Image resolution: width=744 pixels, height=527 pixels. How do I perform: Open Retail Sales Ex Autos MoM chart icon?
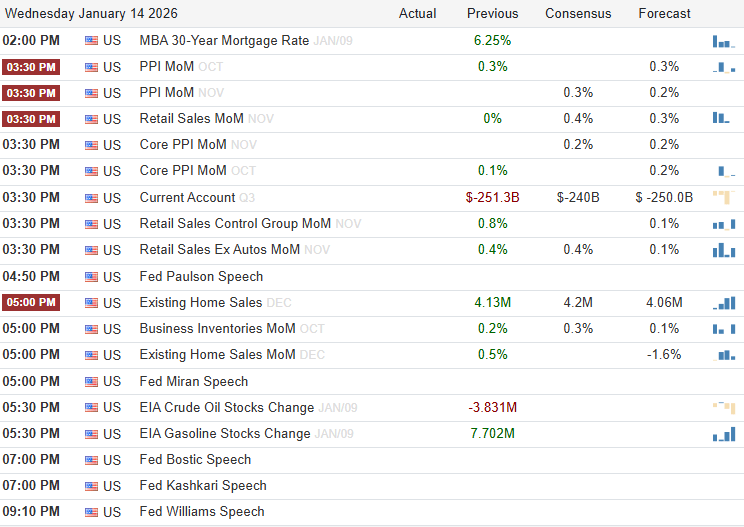723,250
